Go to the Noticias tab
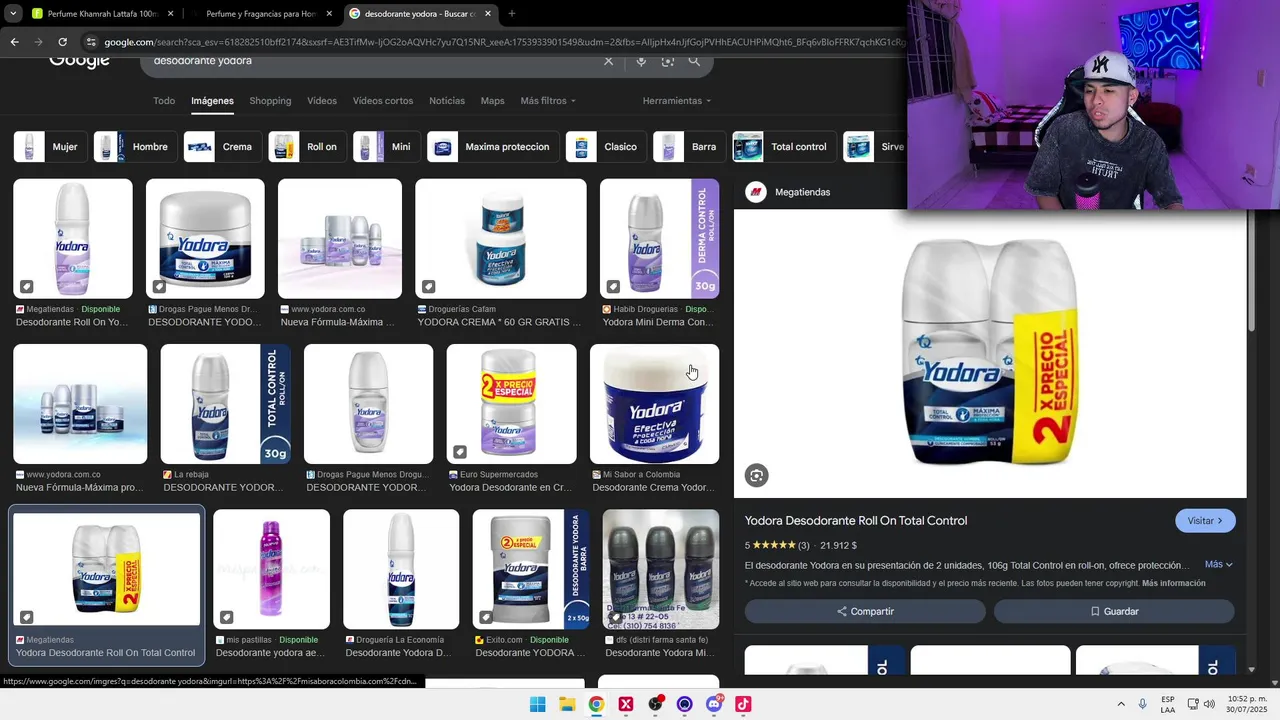 (447, 101)
